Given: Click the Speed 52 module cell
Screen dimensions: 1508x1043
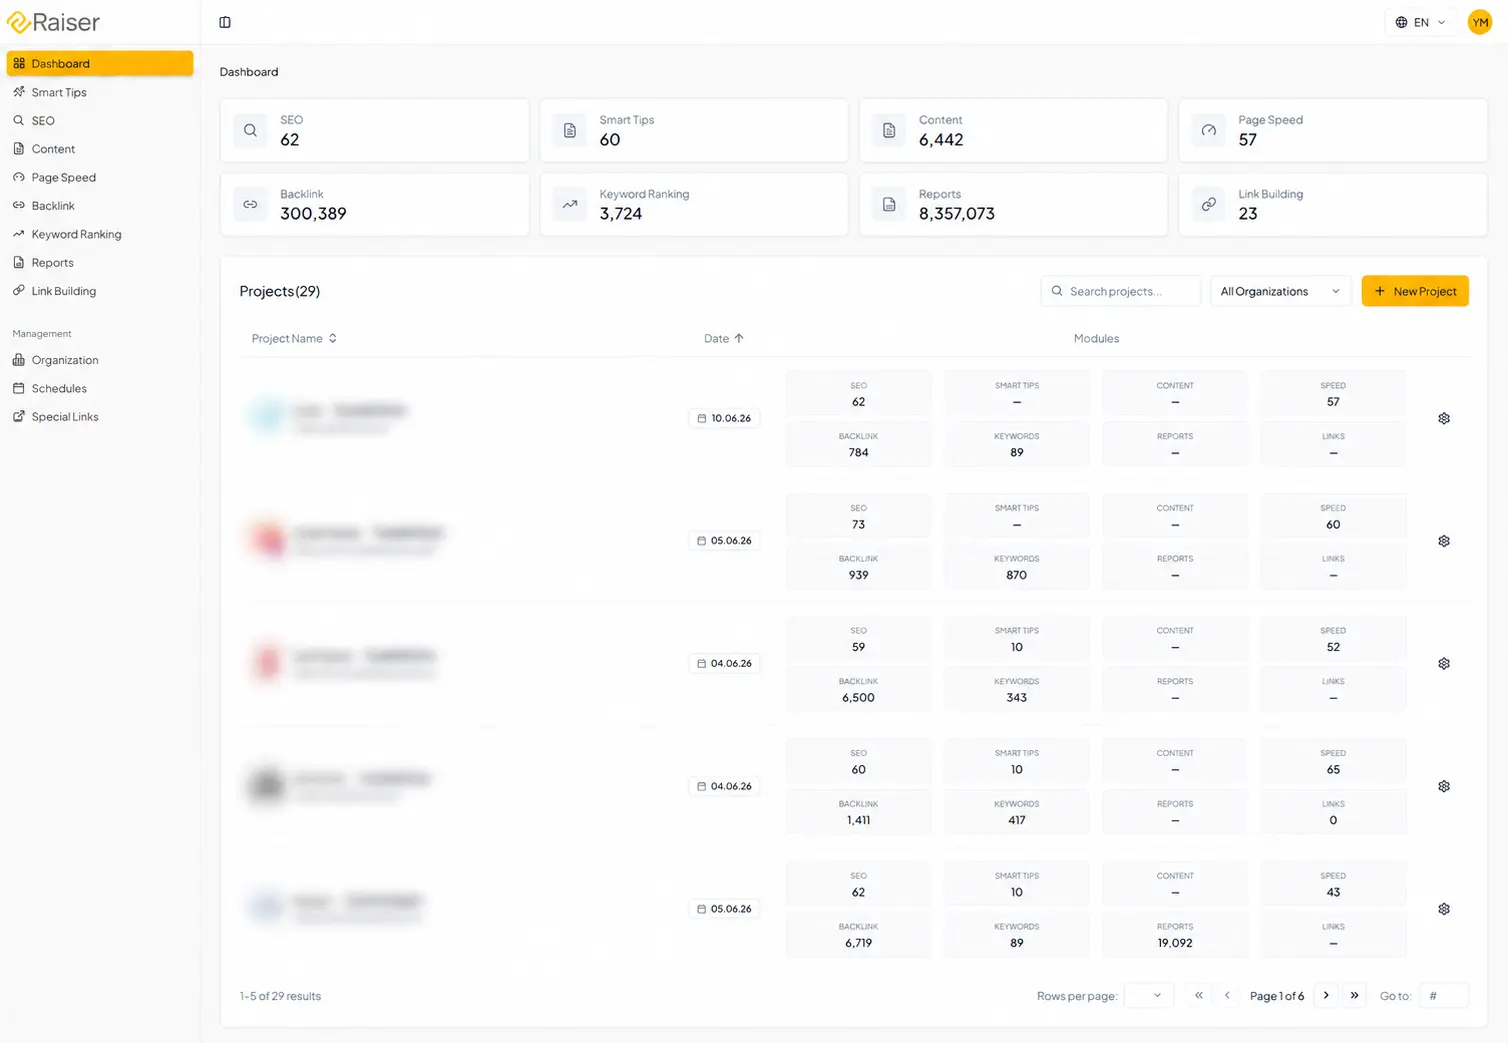Looking at the screenshot, I should [1333, 640].
